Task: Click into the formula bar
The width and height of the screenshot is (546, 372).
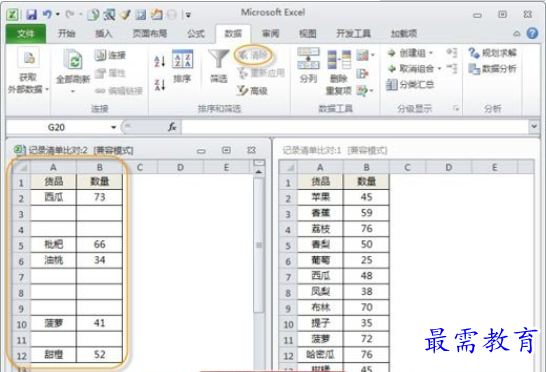Action: pos(354,127)
